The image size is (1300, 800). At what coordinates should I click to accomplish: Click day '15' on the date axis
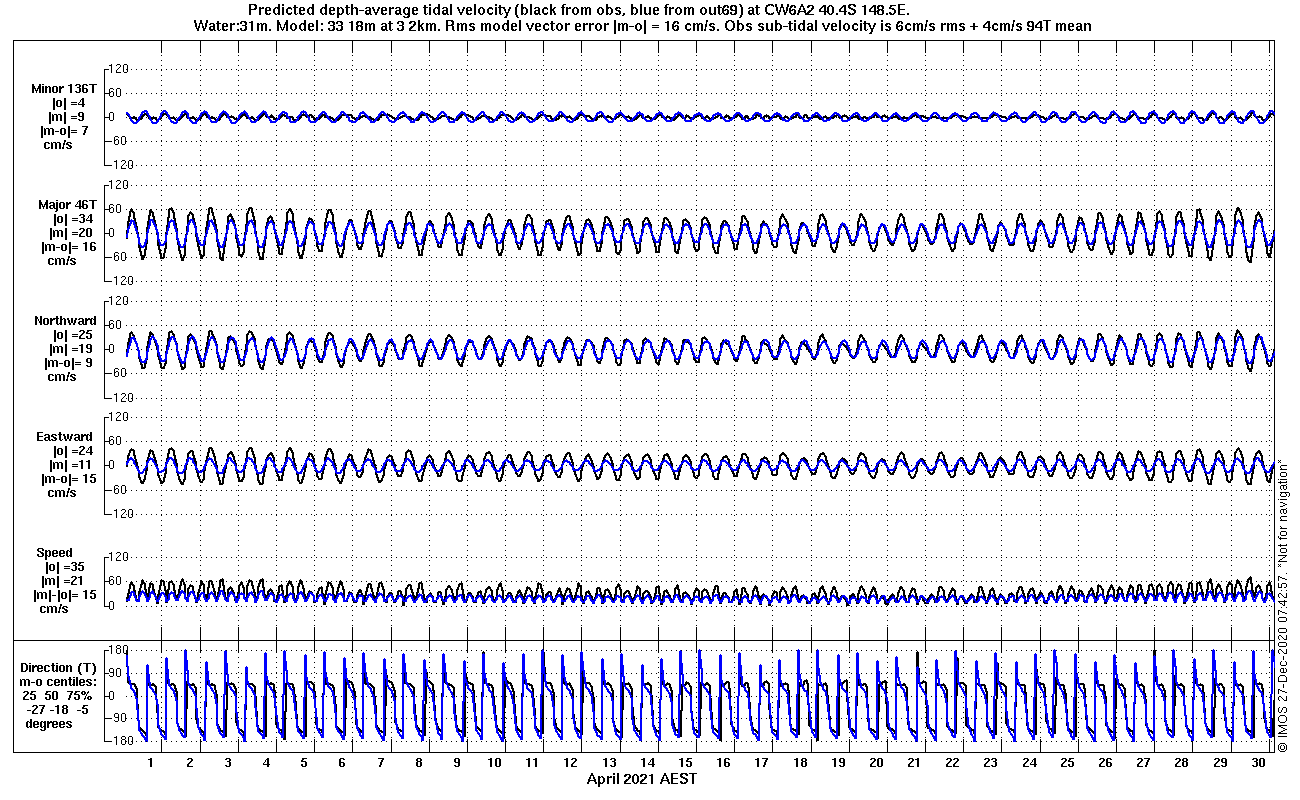(x=686, y=763)
